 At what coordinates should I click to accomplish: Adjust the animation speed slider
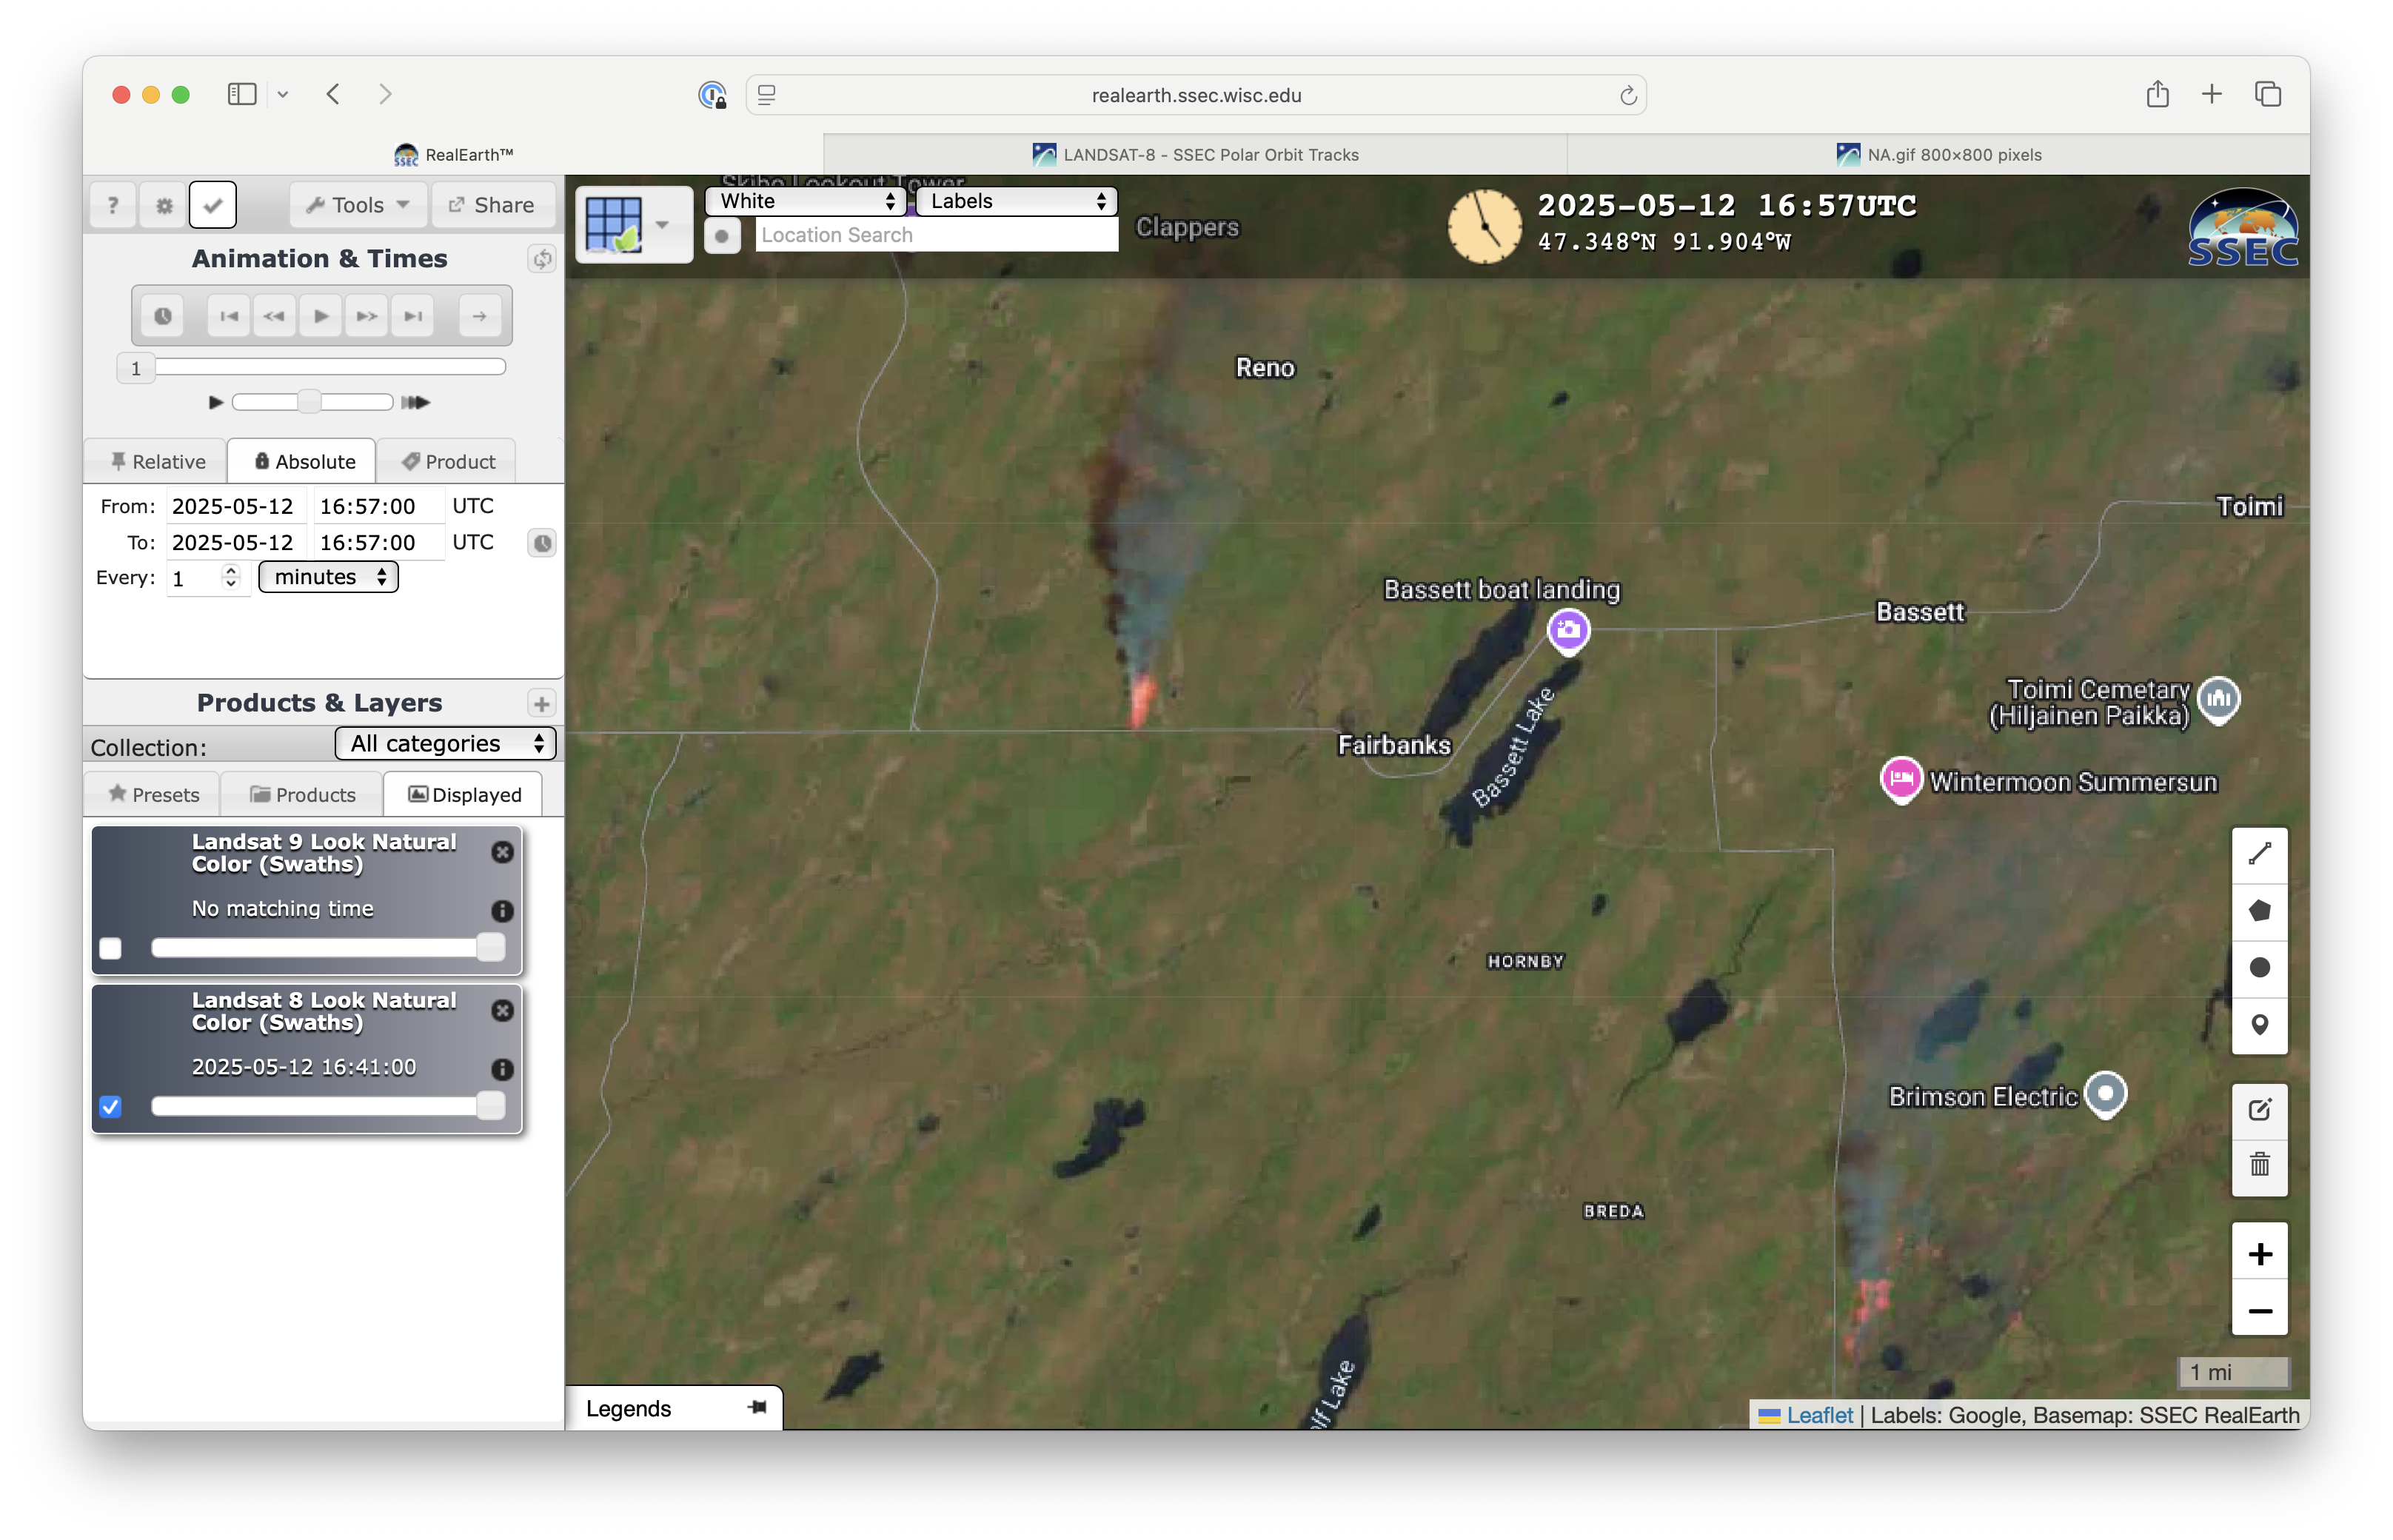coord(312,402)
